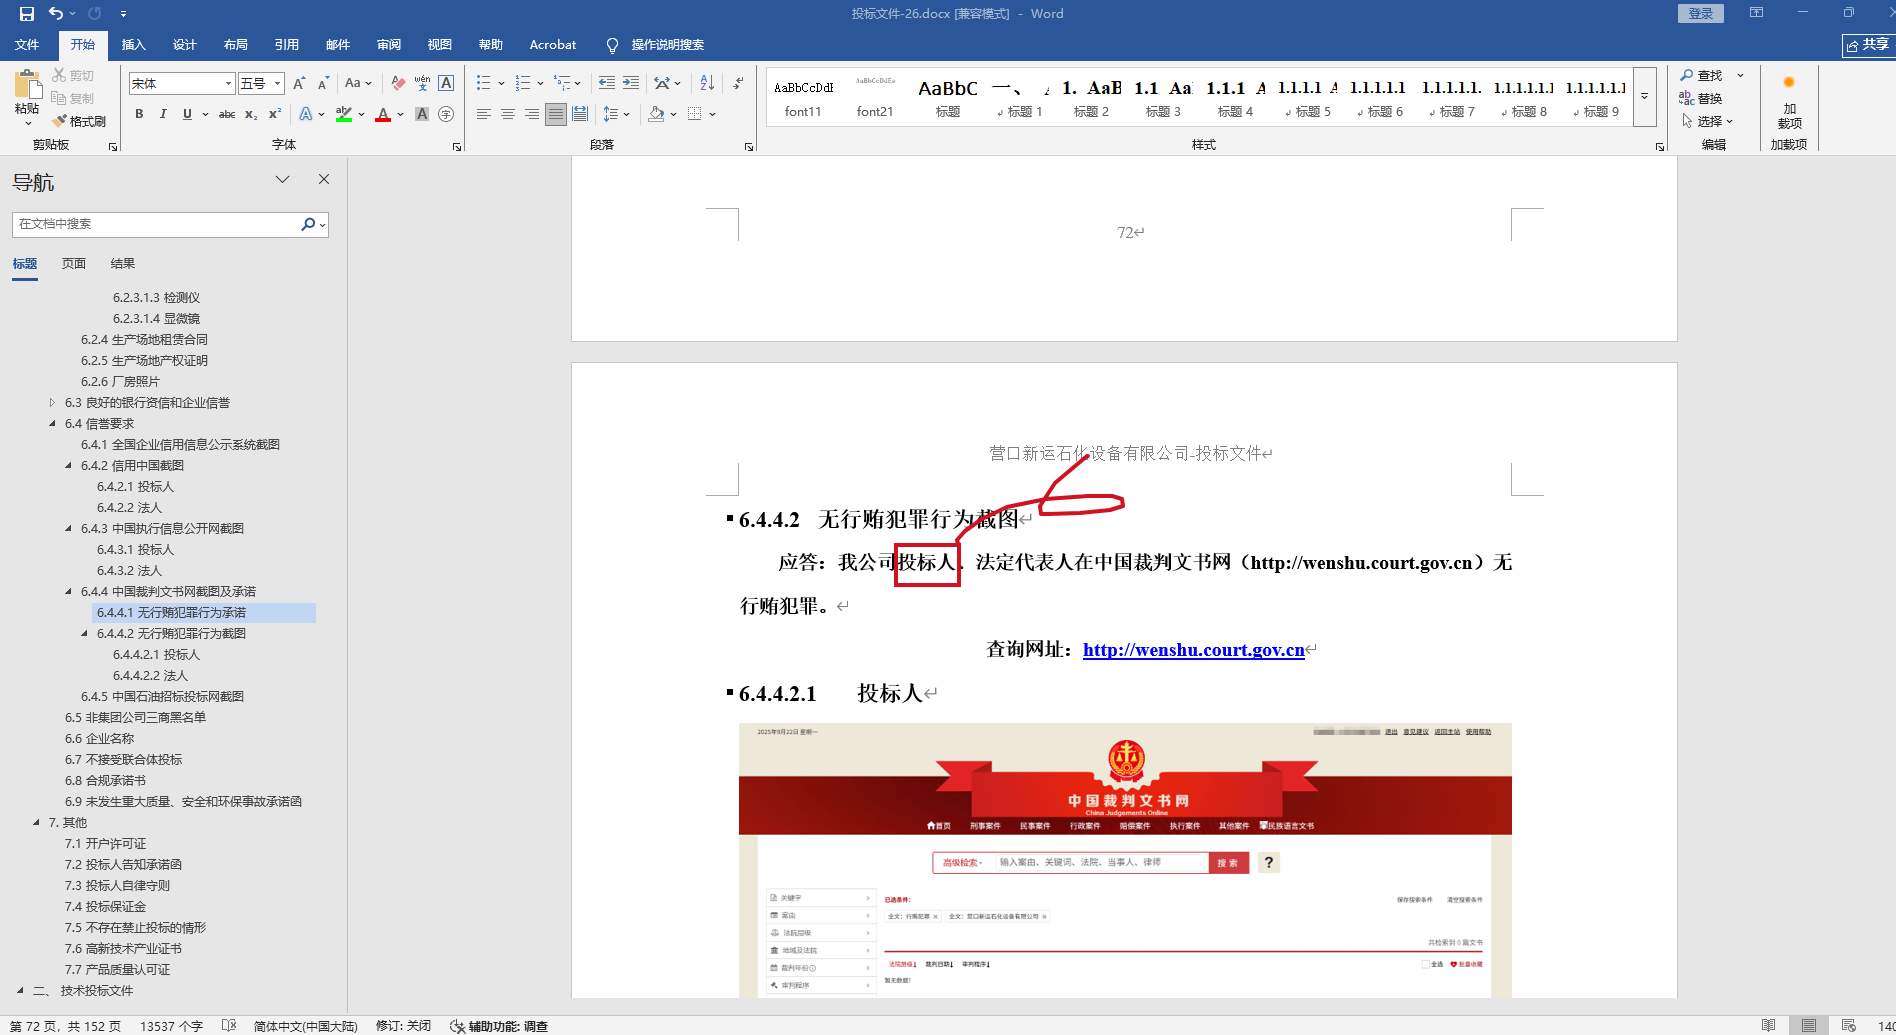Toggle show/hide paragraph marks
The height and width of the screenshot is (1035, 1896).
click(738, 84)
